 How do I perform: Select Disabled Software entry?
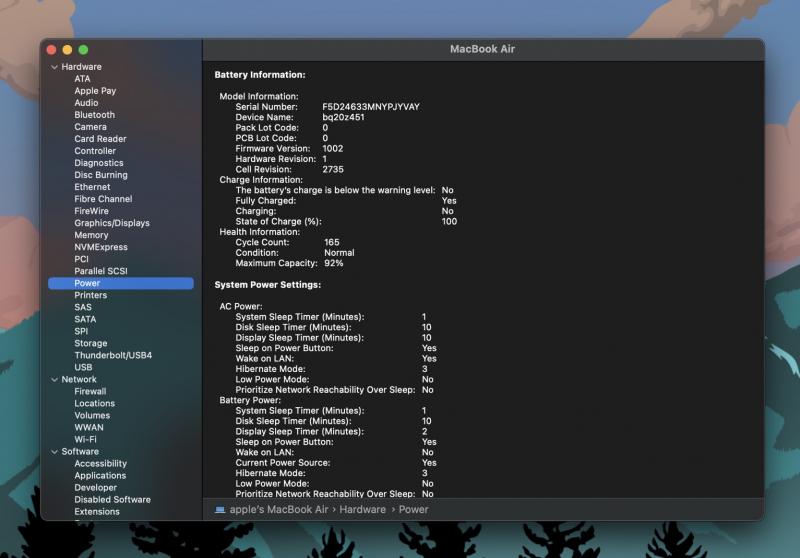point(112,500)
